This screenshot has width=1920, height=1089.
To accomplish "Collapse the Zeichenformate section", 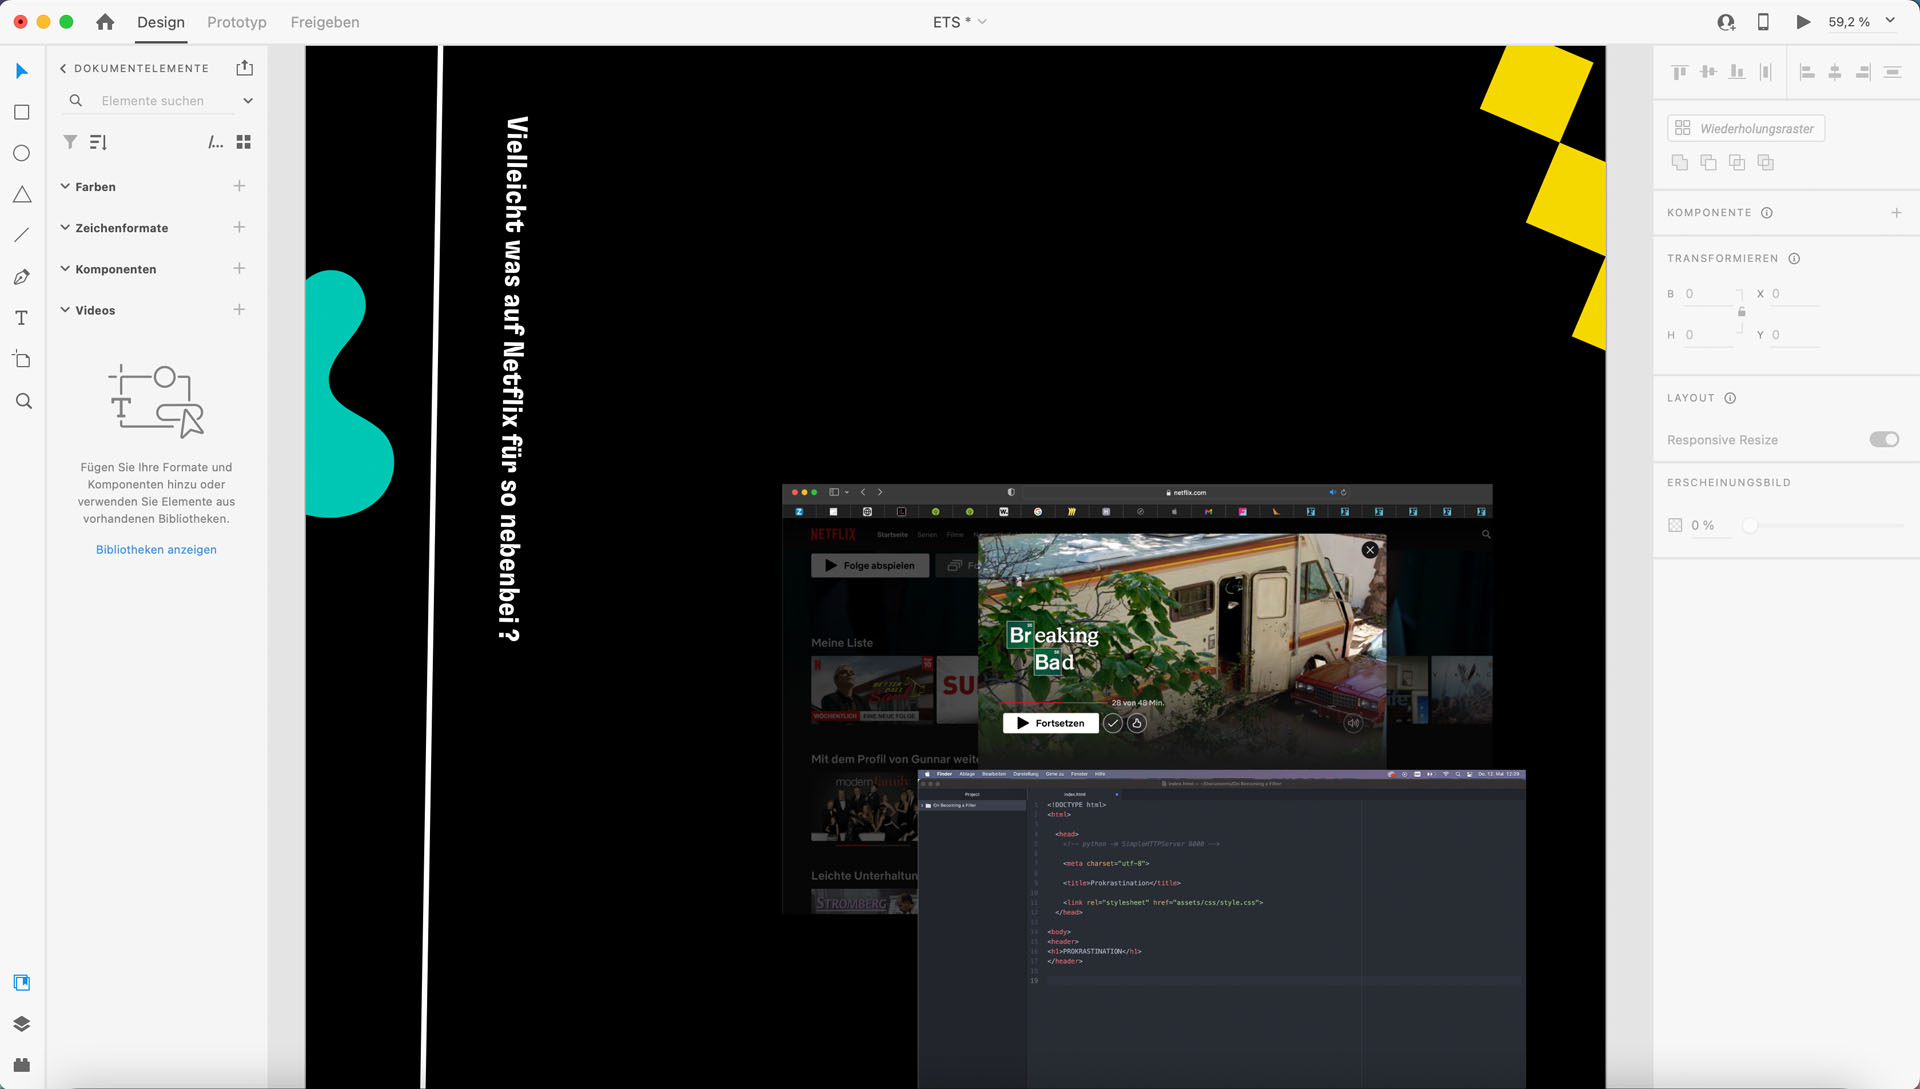I will [x=65, y=227].
